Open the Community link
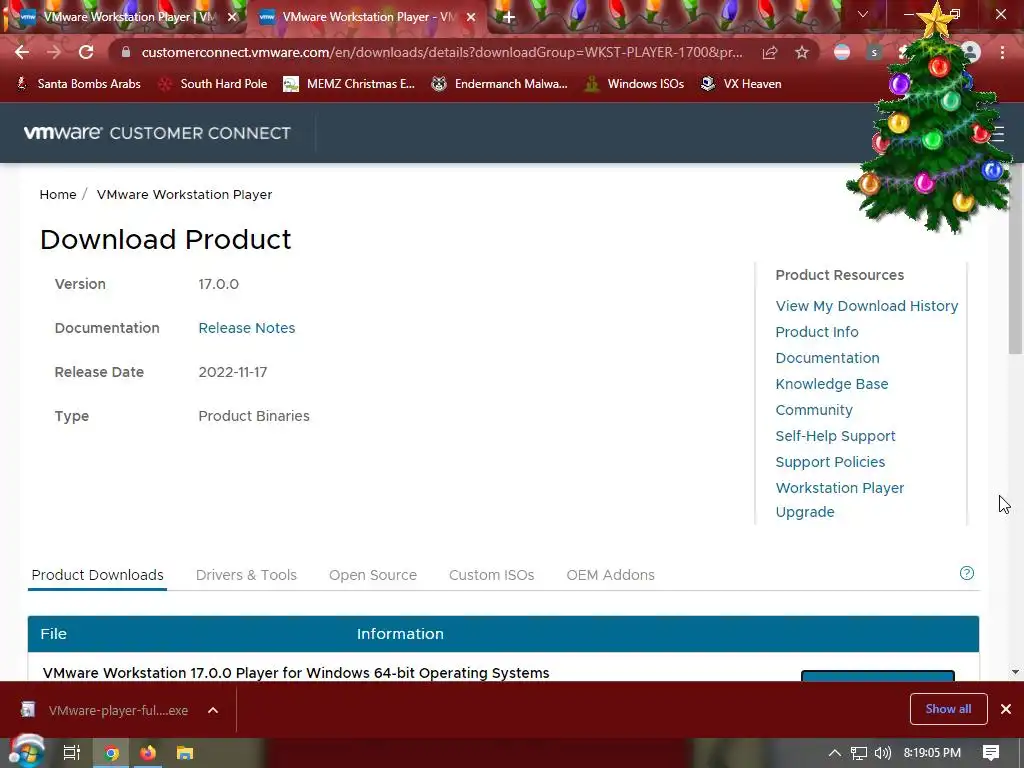1024x768 pixels. pos(814,411)
